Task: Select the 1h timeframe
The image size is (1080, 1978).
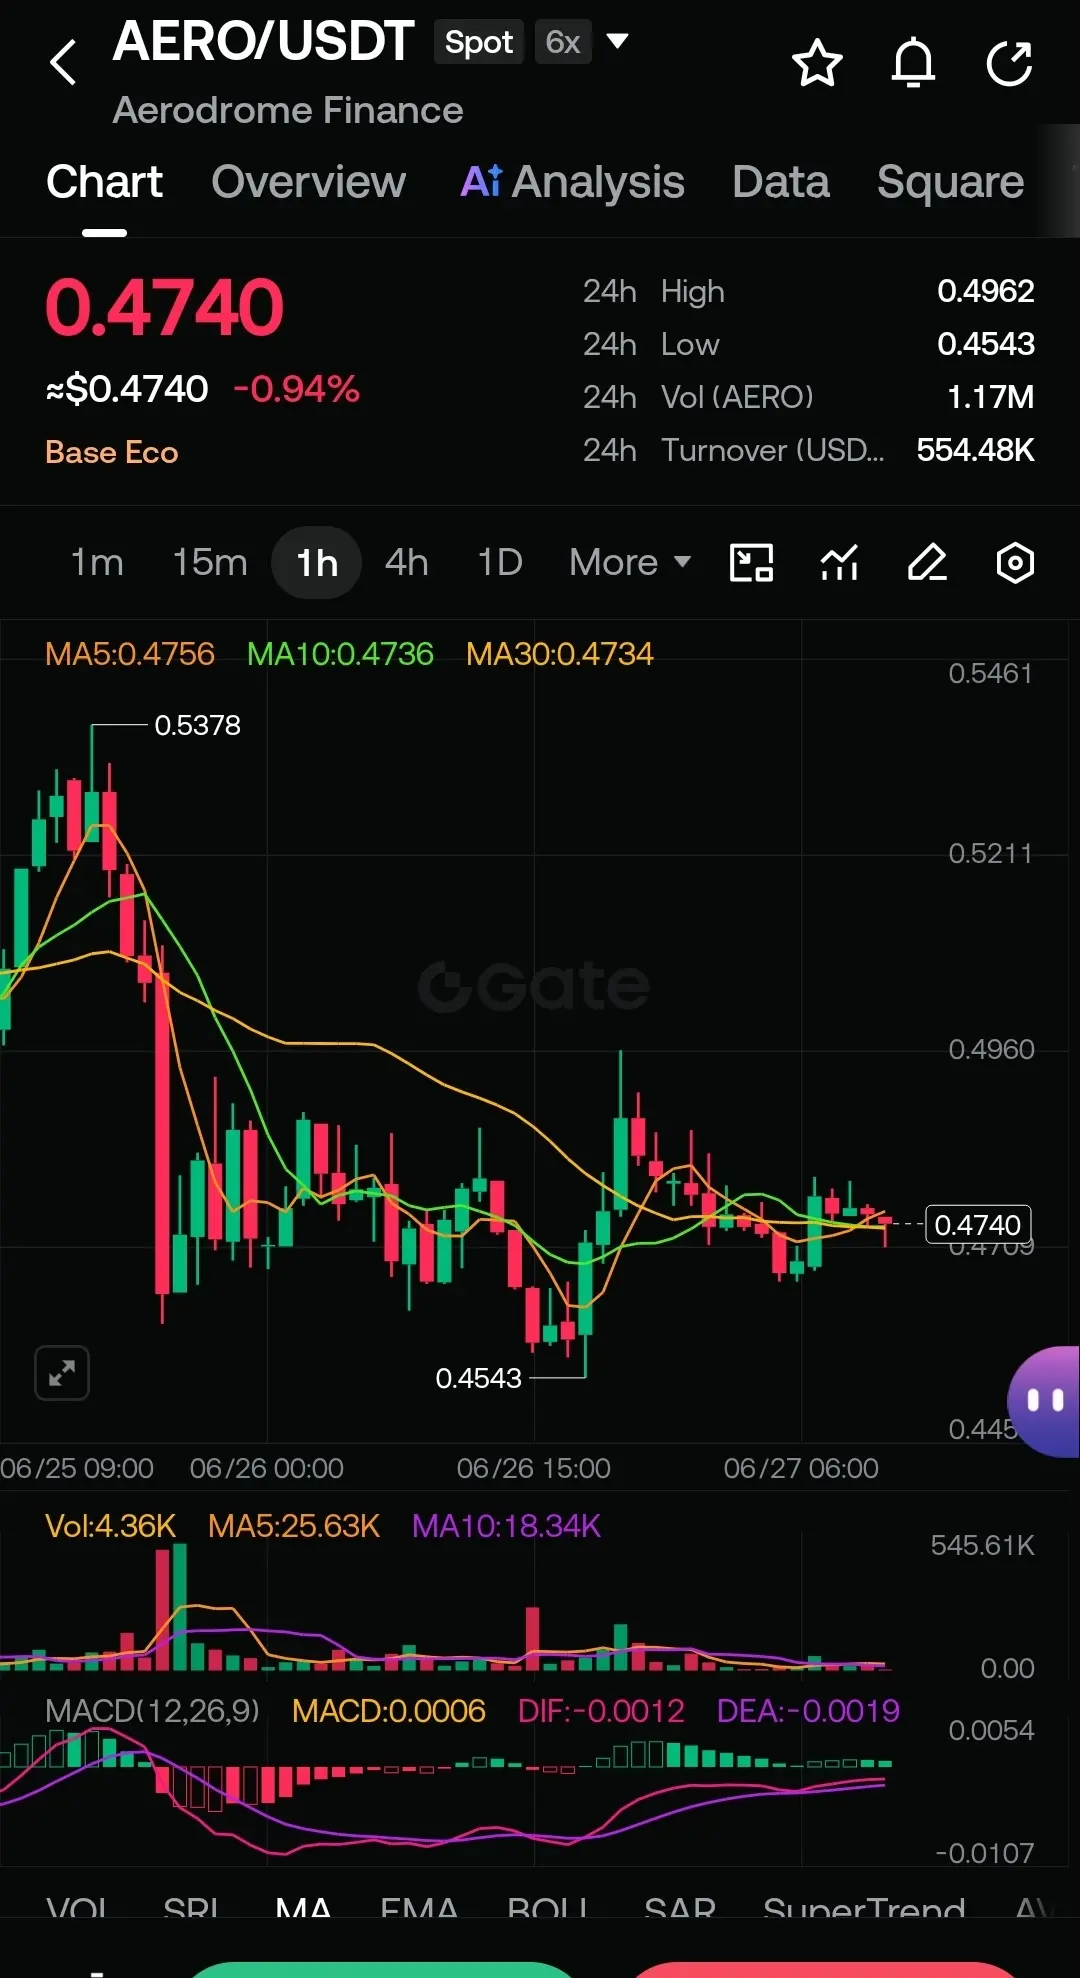Action: pos(317,563)
